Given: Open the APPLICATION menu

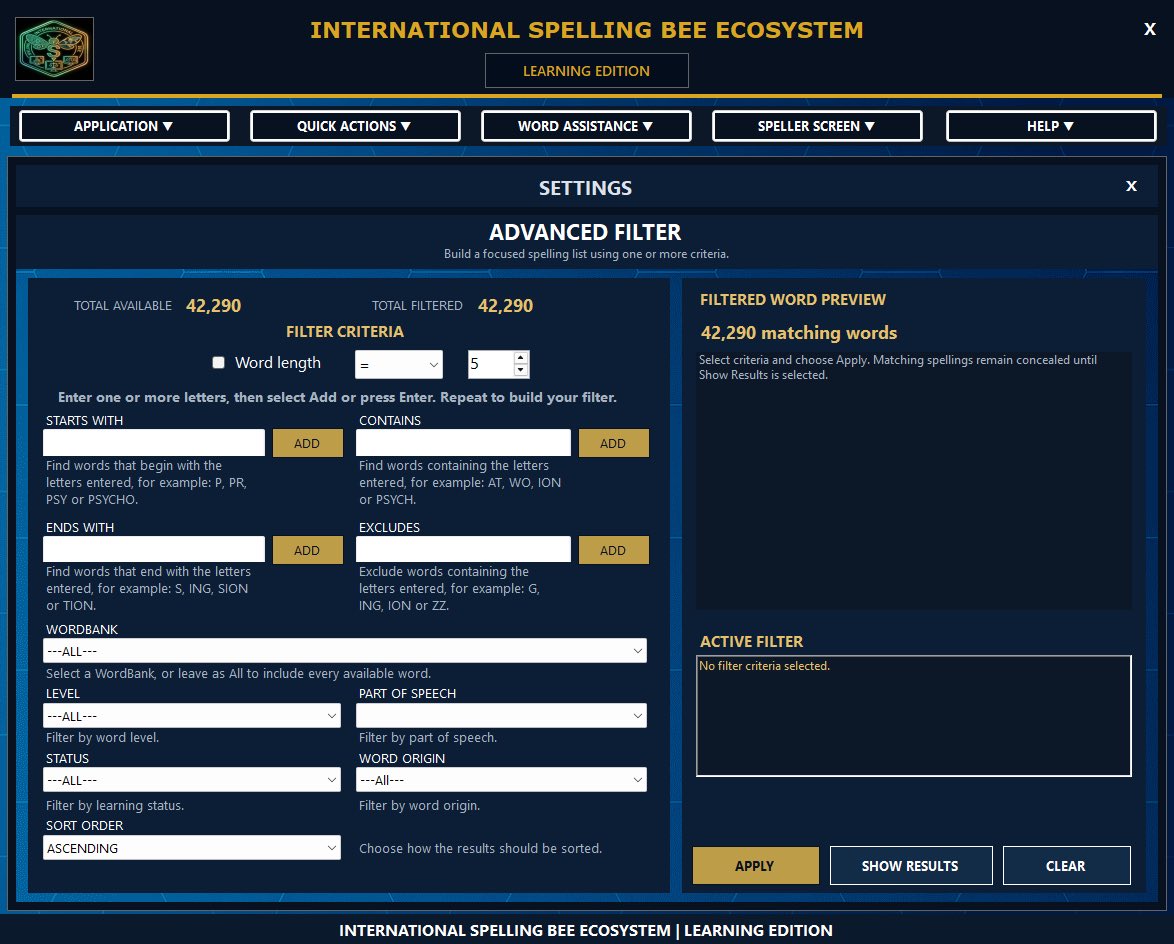Looking at the screenshot, I should point(124,126).
